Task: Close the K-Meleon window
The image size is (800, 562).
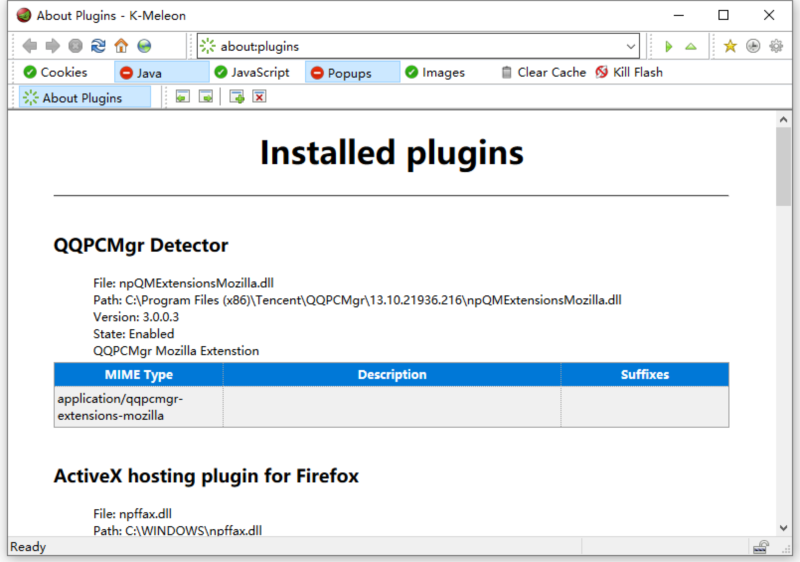Action: click(769, 15)
